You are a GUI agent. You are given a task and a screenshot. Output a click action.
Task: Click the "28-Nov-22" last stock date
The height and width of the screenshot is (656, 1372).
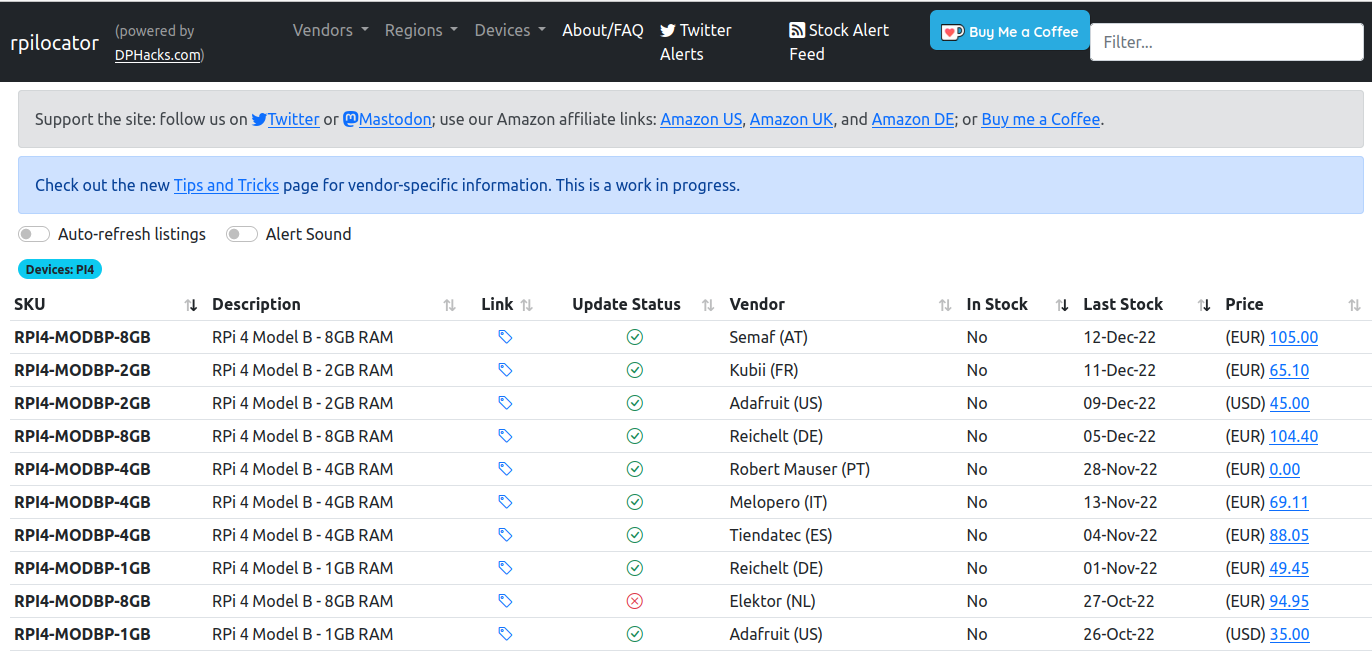(1121, 469)
